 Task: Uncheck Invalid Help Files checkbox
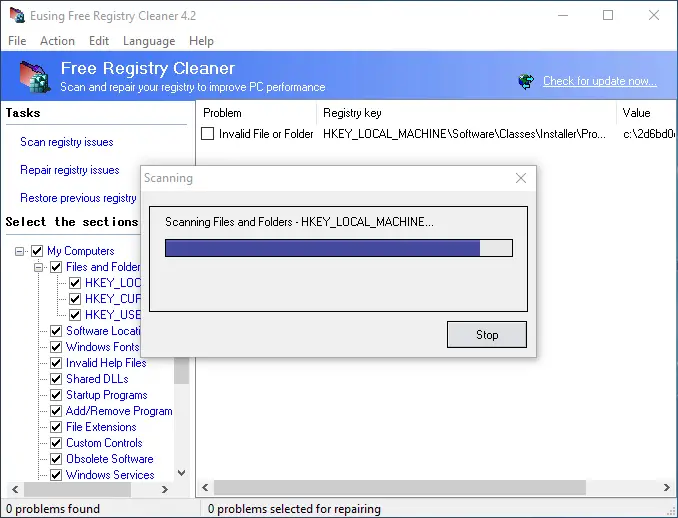56,363
